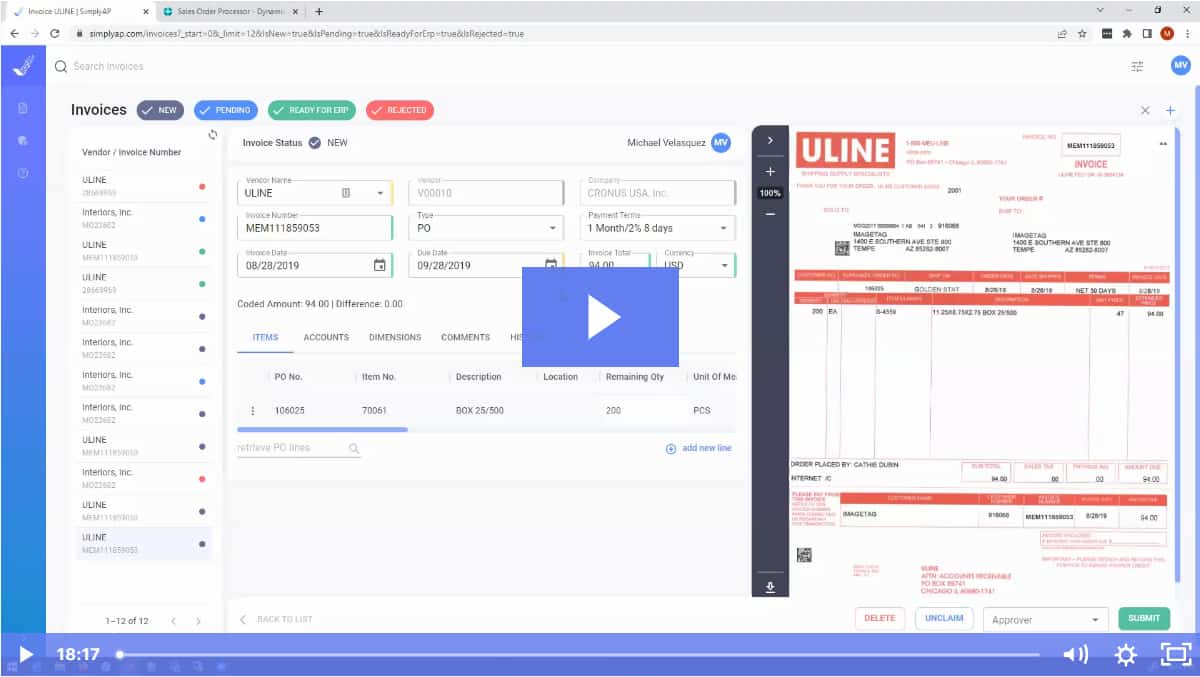Toggle the REJECTED status filter chip
Screen dimensions: 1200x677
[400, 110]
